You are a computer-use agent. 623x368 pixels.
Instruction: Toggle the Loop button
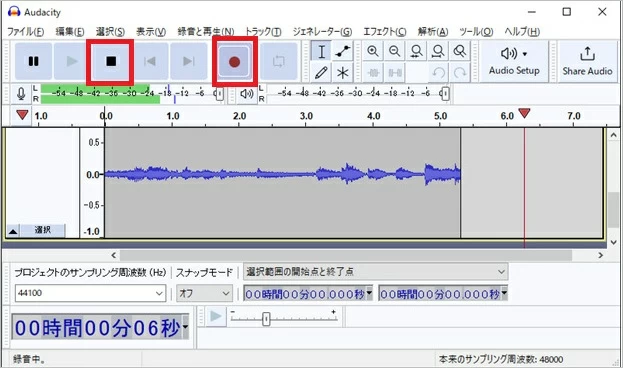(279, 61)
